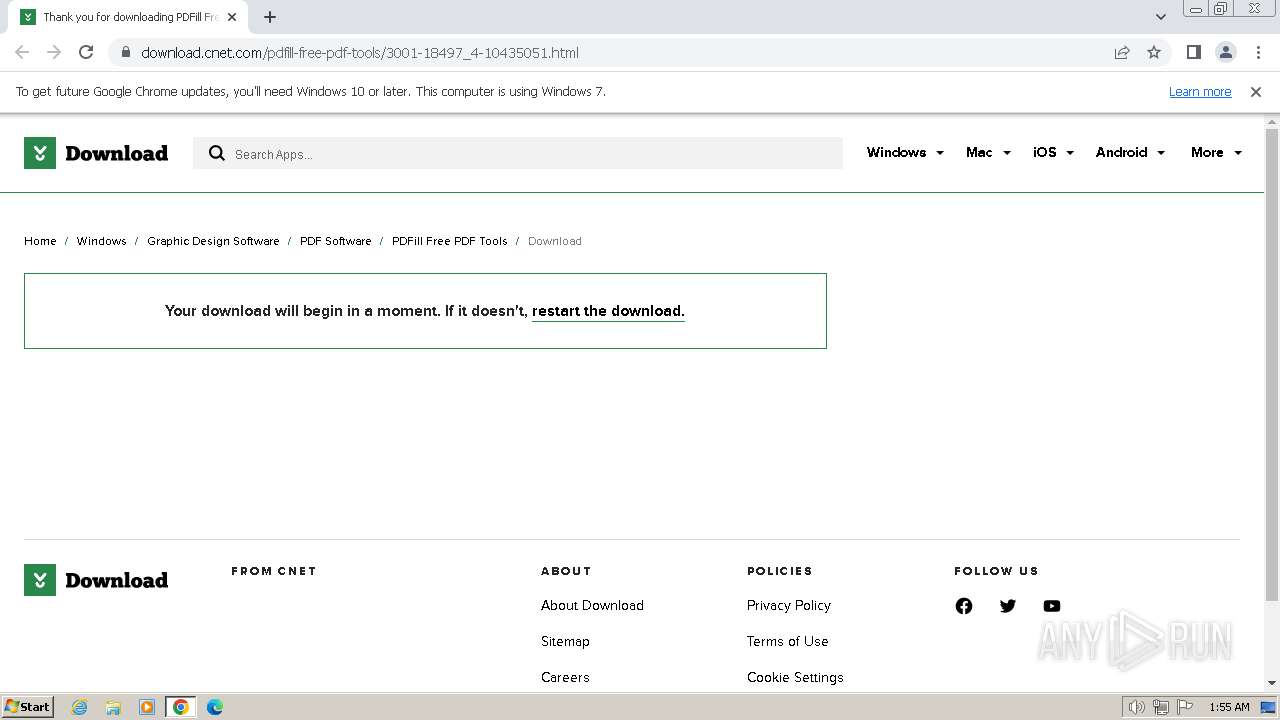Click the Chrome back arrow
Image resolution: width=1280 pixels, height=720 pixels.
coord(22,52)
